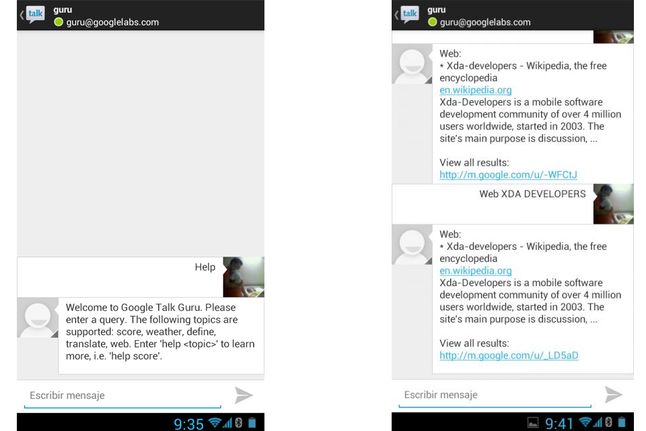Tap guru avatar beside second Web result
The image size is (646, 431).
click(412, 245)
